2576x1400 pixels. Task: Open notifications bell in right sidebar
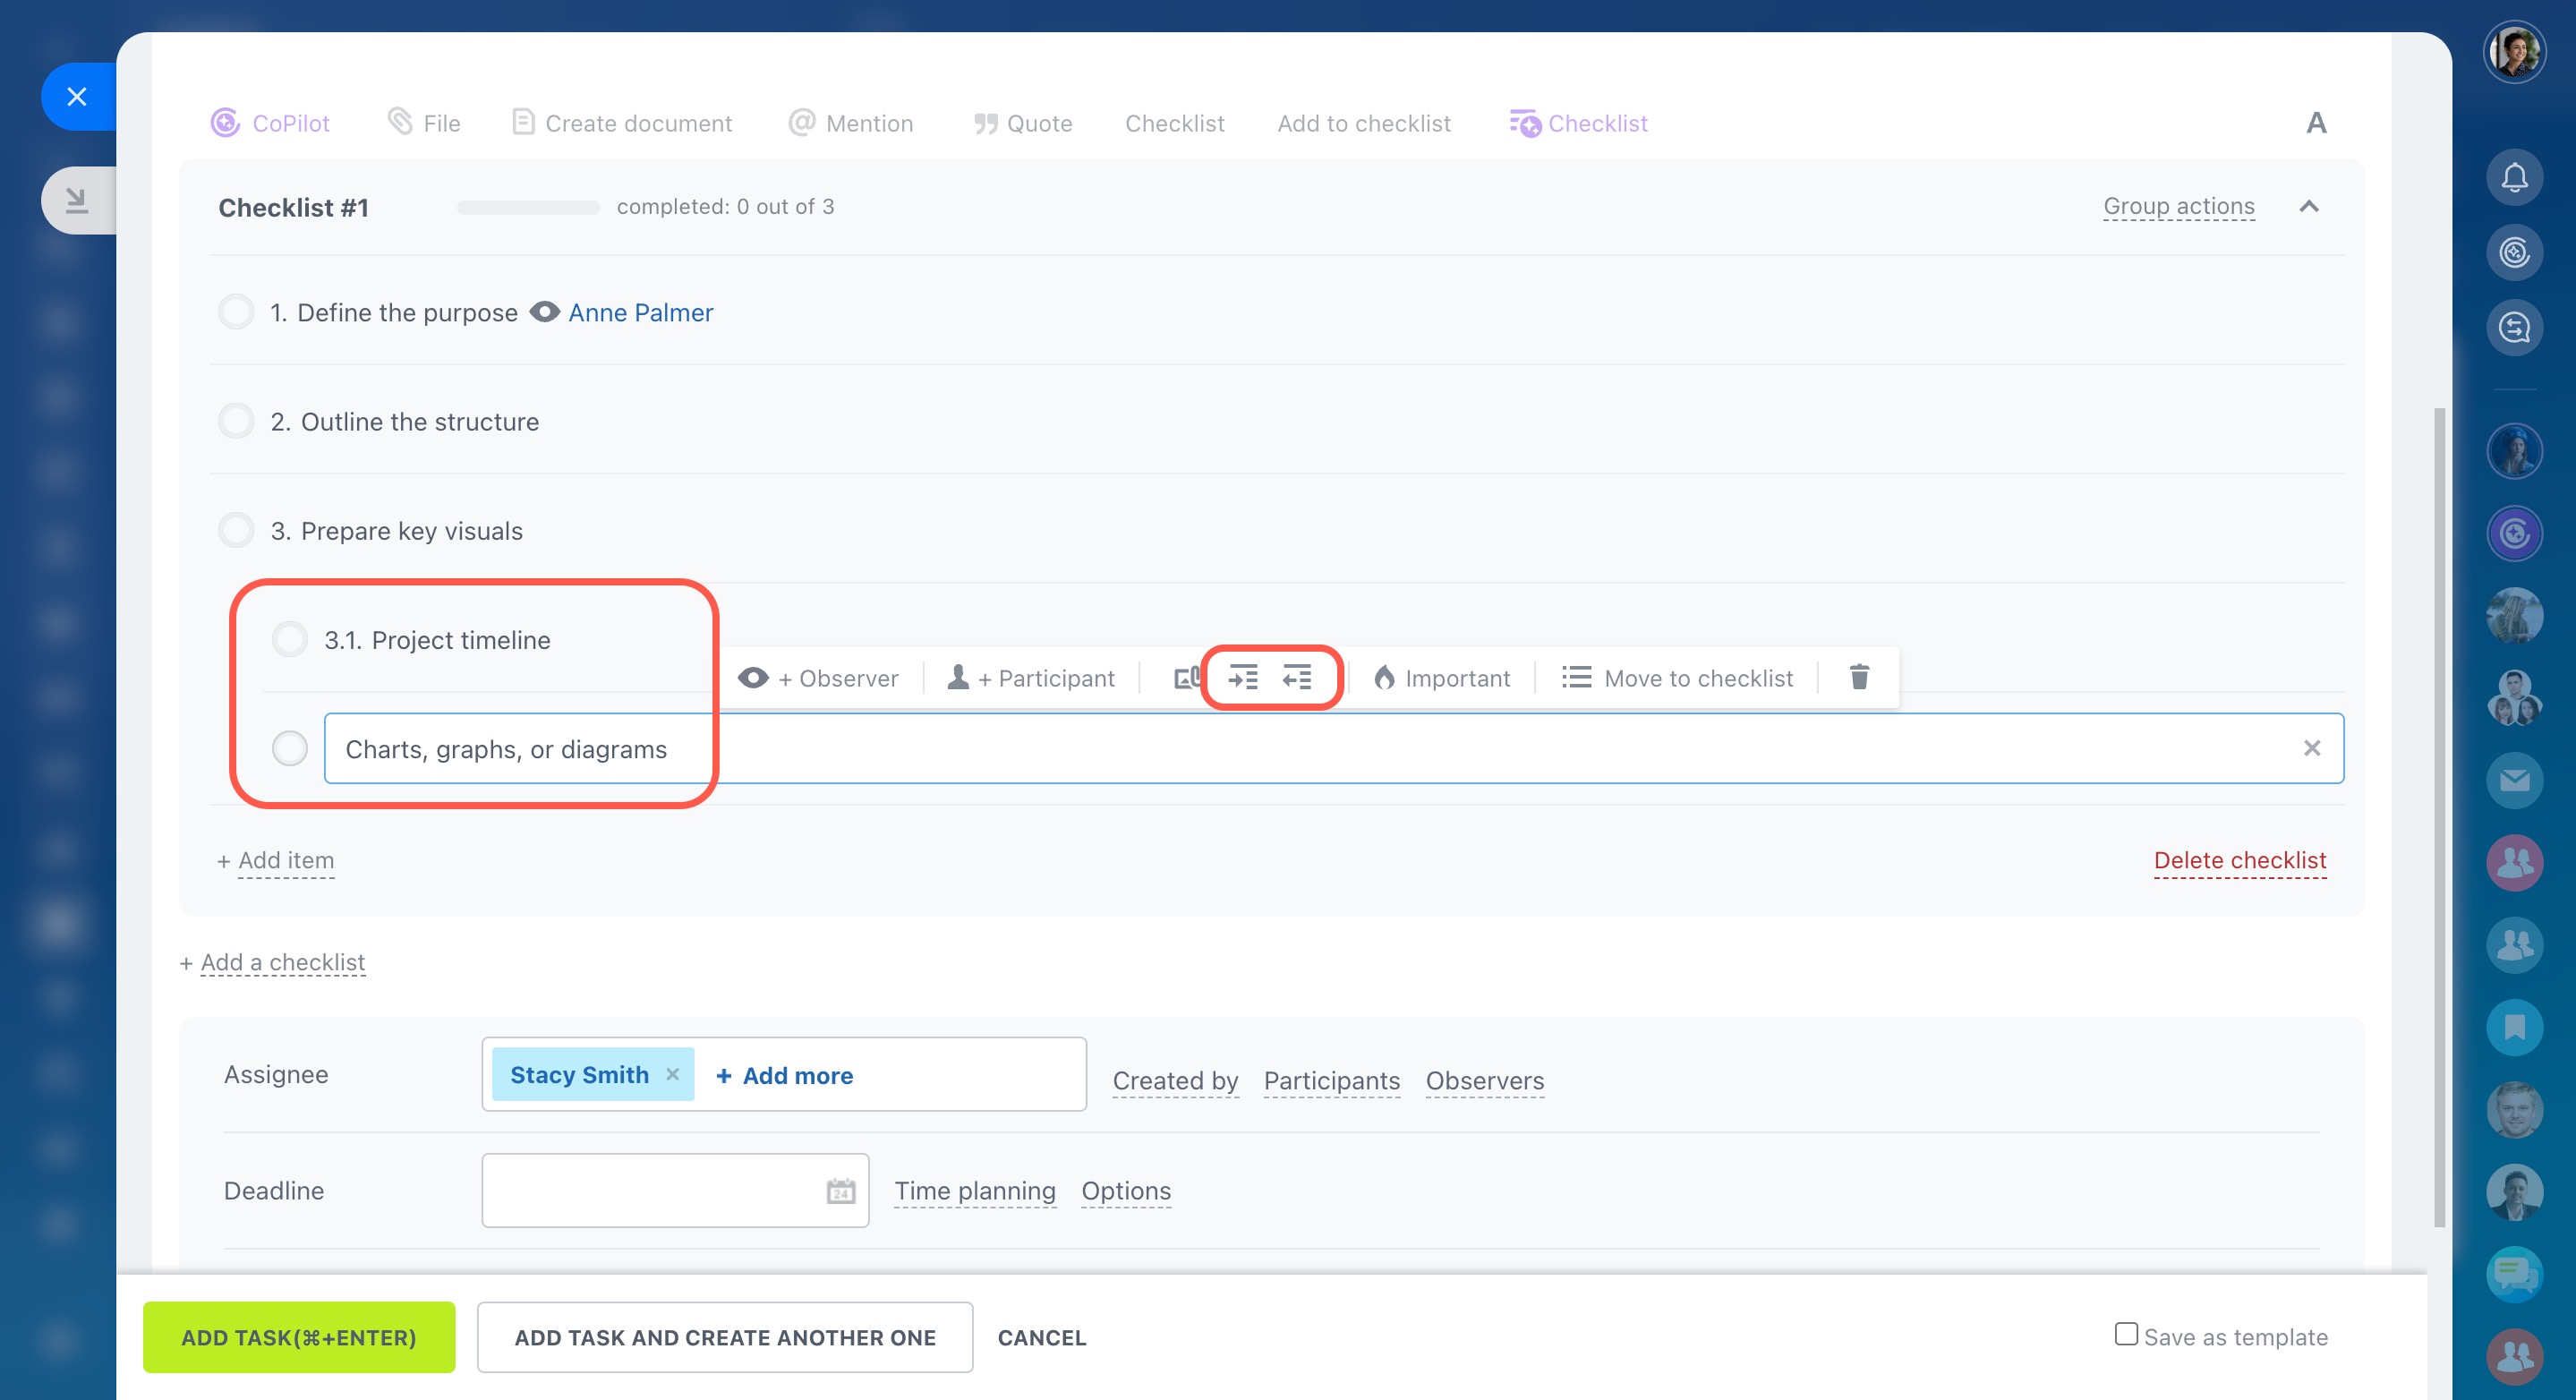(x=2514, y=178)
